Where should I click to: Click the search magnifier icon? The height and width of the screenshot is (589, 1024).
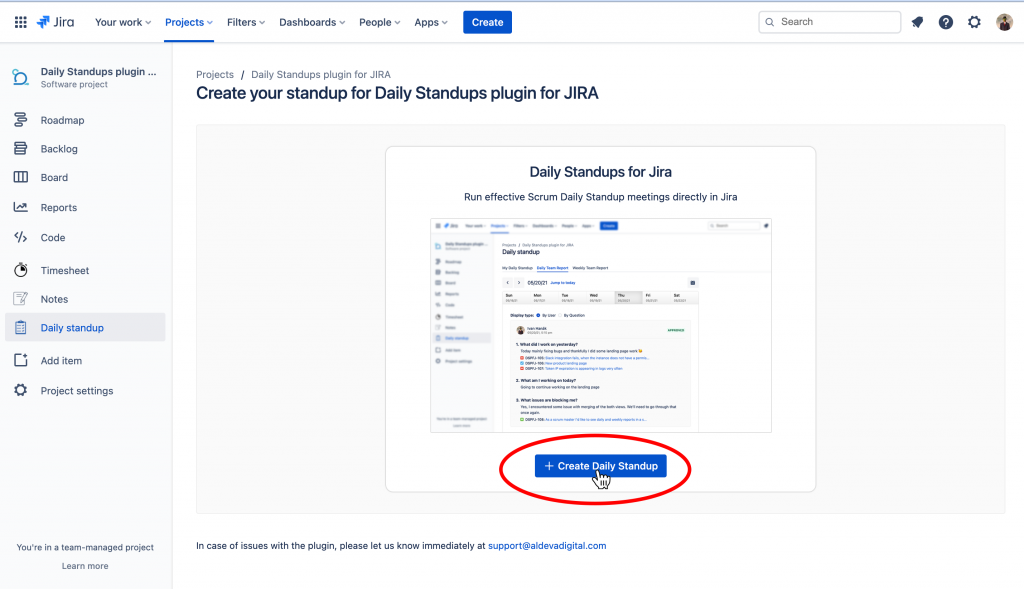770,22
